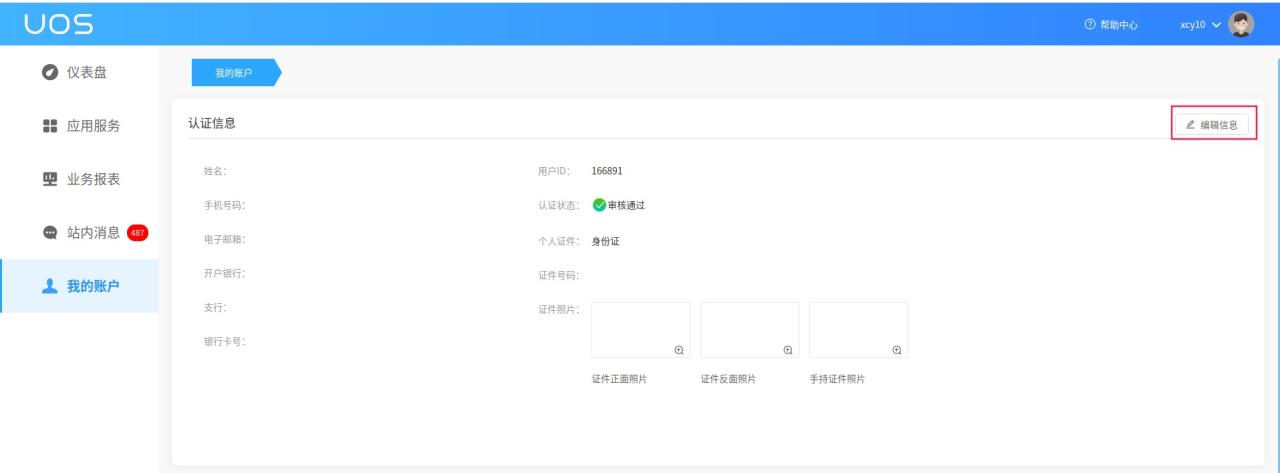Click the site messages chat bubble icon
1280x473 pixels.
click(x=50, y=233)
